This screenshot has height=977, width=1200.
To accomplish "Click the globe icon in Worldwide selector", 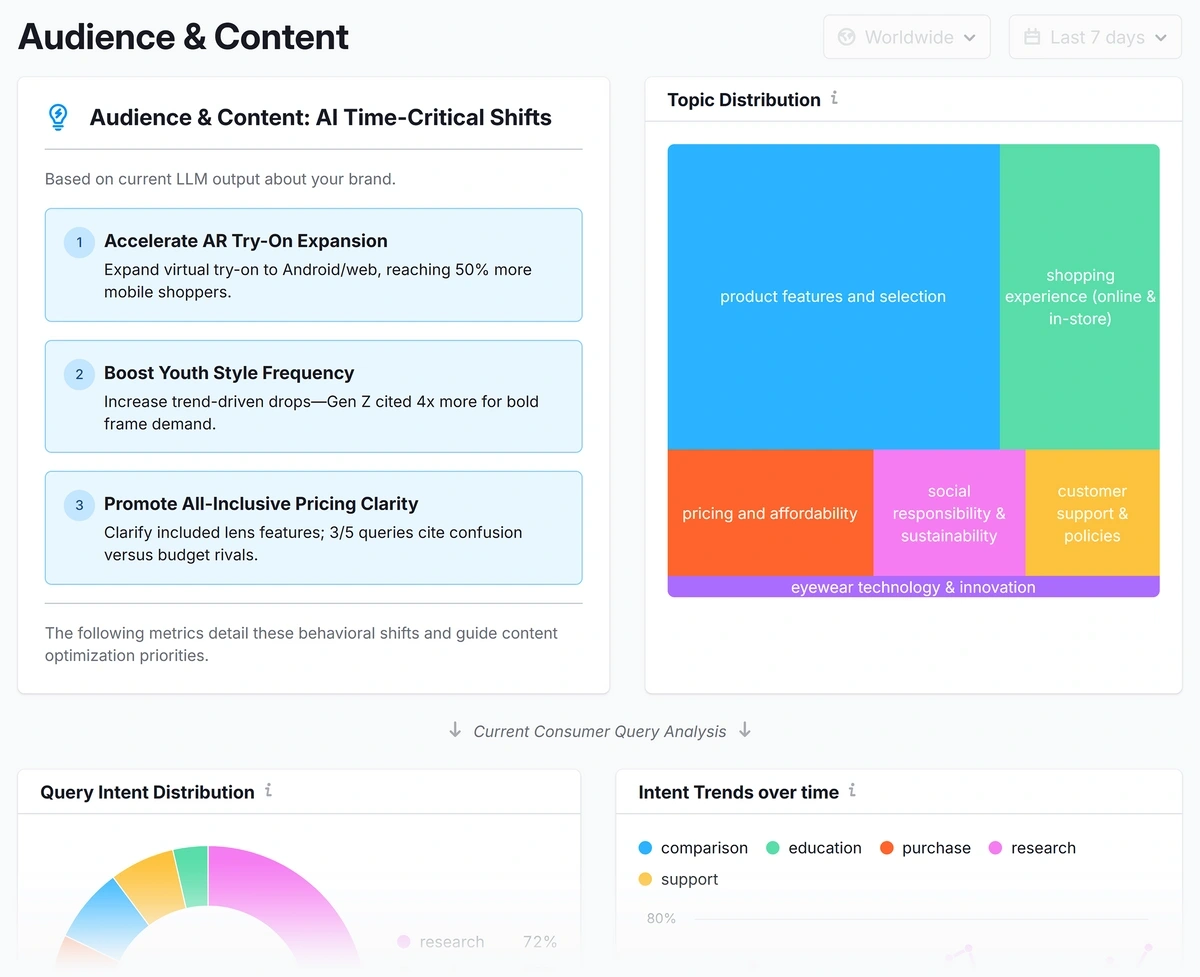I will coord(846,37).
